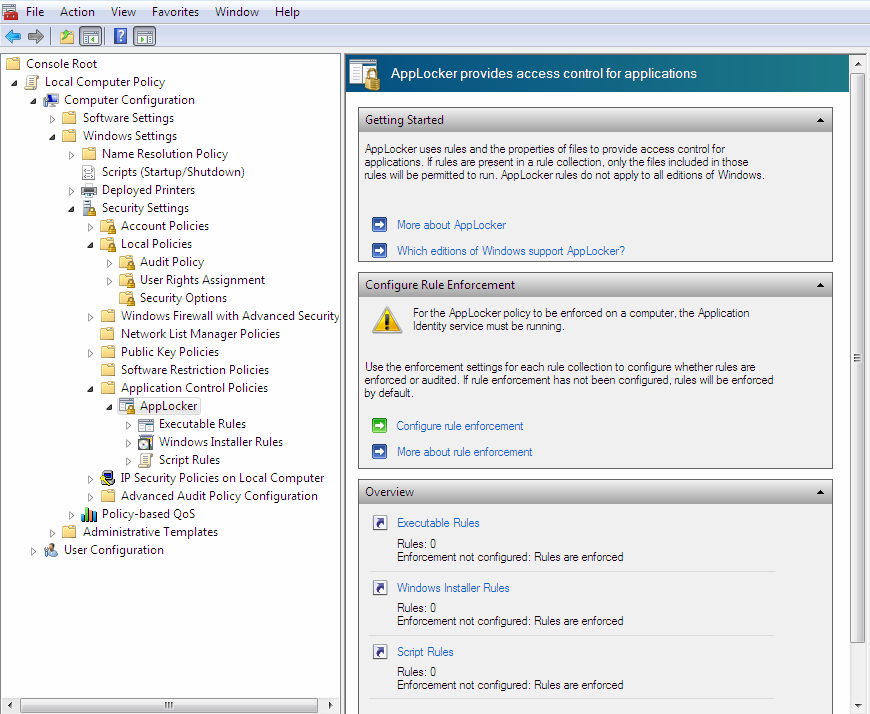Open the Executable Rules overview link
Image resolution: width=870 pixels, height=714 pixels.
click(438, 523)
